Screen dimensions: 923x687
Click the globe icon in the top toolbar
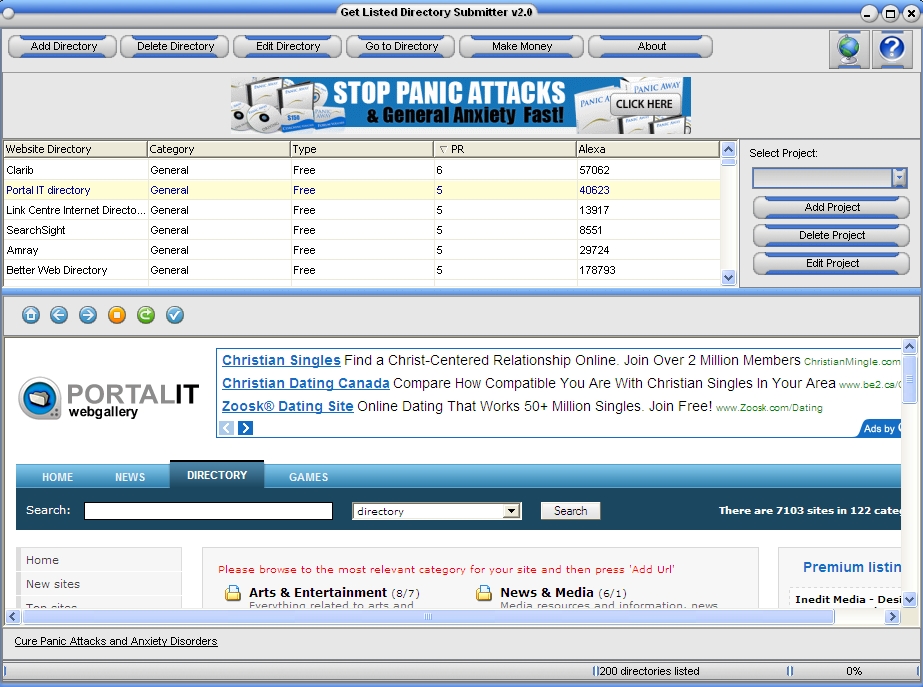pyautogui.click(x=849, y=49)
